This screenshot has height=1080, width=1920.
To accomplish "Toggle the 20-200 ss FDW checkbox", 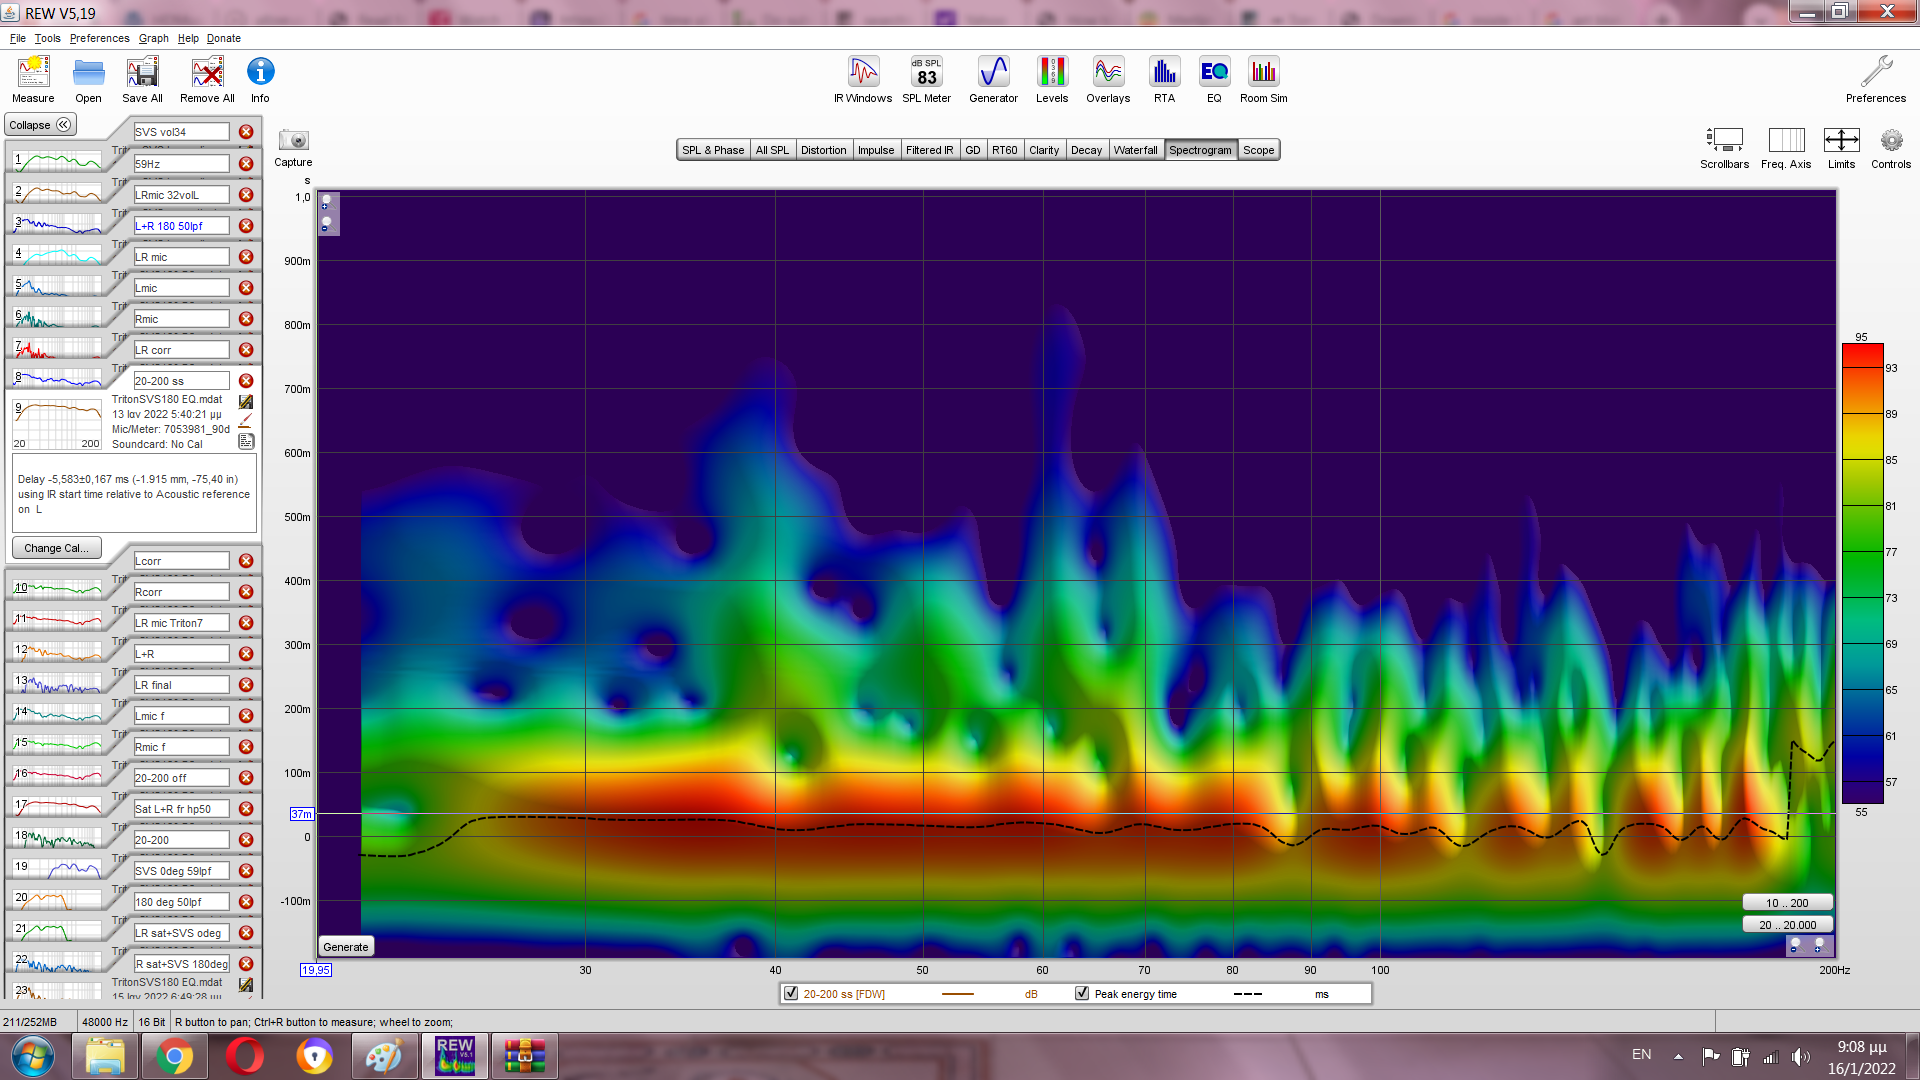I will click(x=791, y=993).
